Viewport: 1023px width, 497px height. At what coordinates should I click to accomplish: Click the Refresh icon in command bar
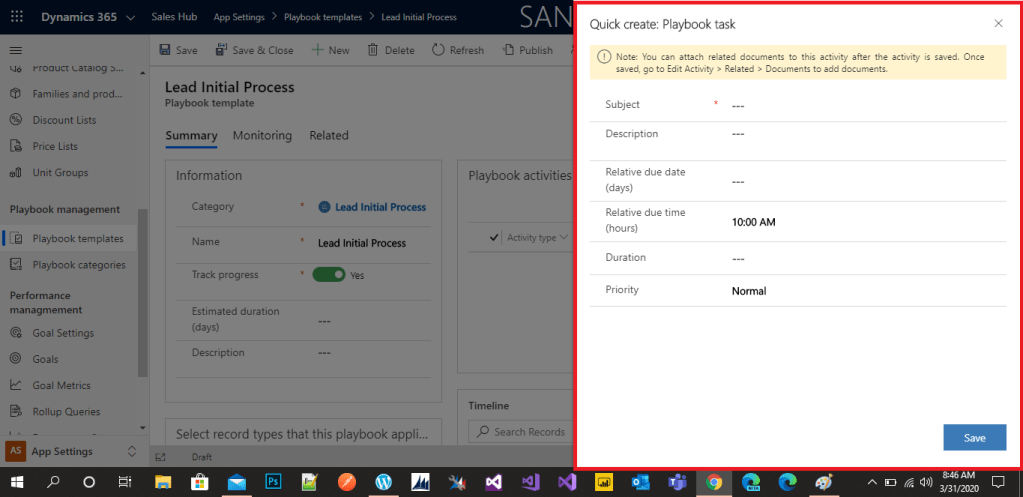438,50
